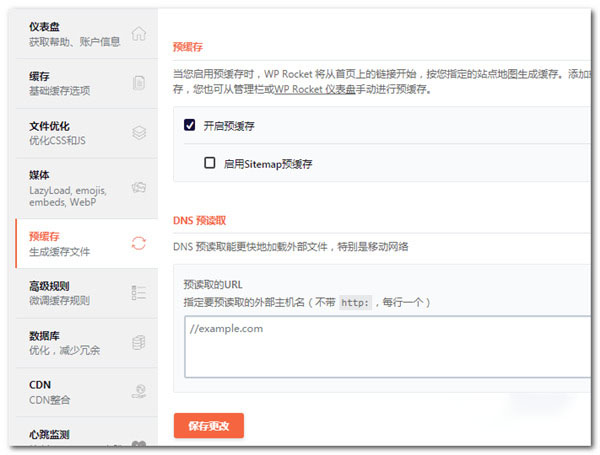Click the Preload refresh icon
The image size is (600, 455).
tap(139, 243)
